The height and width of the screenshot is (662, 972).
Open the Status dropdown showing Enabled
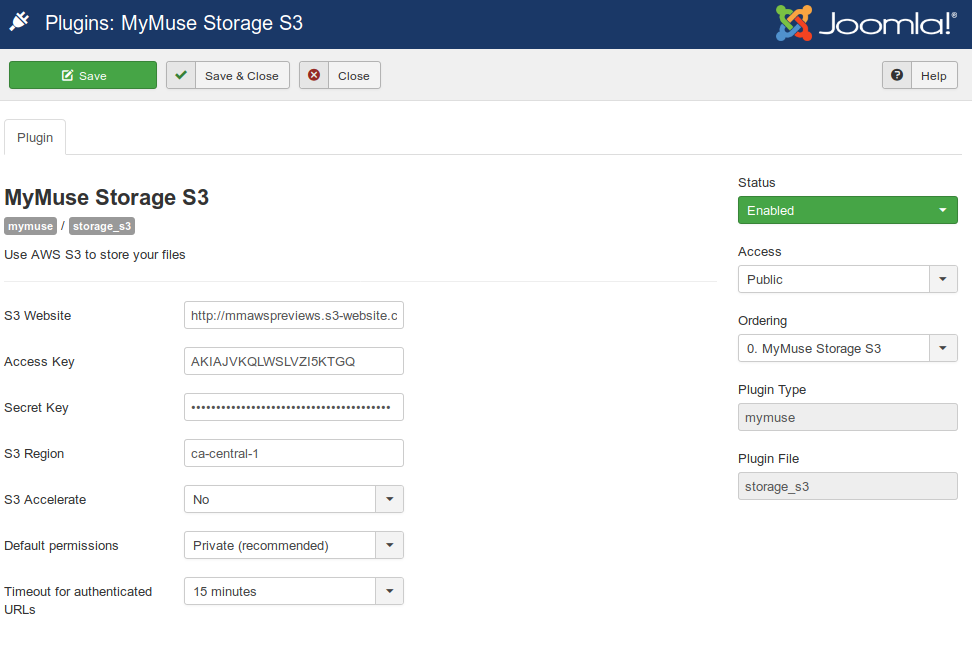(847, 210)
